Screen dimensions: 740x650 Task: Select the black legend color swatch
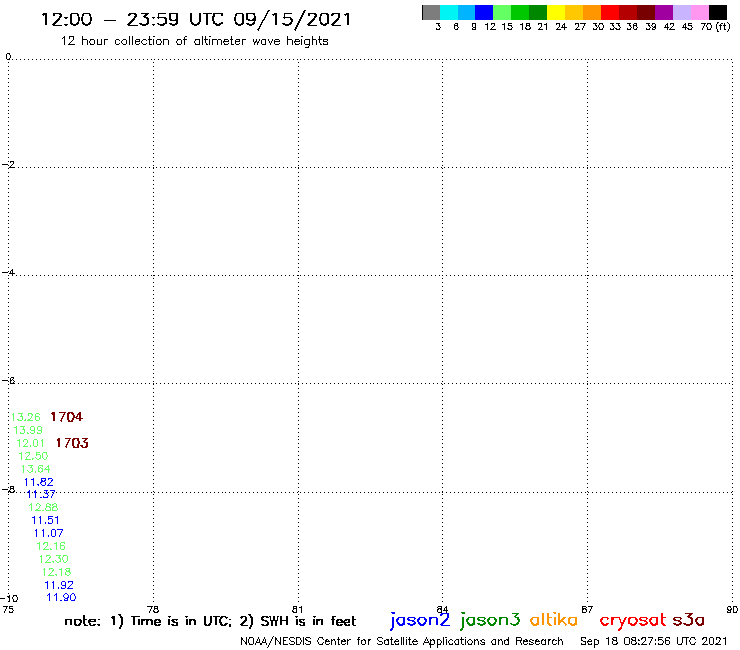point(717,12)
